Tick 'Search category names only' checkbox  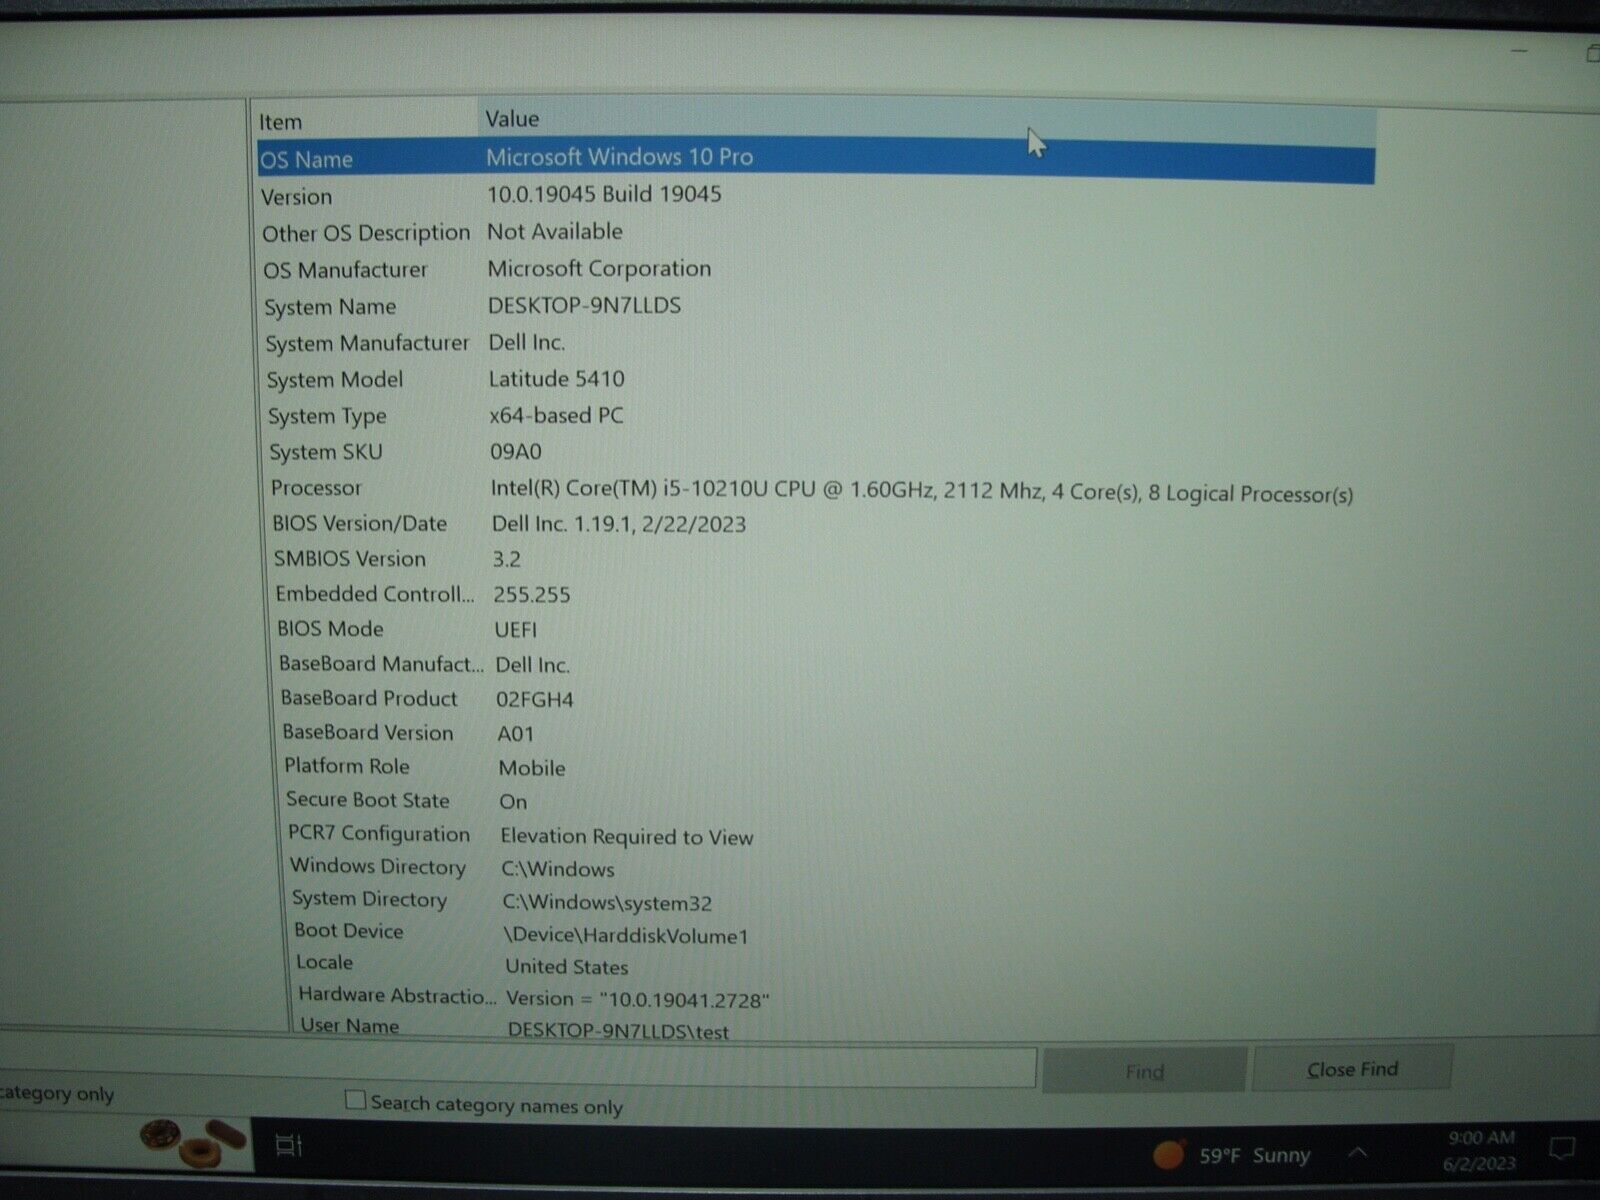pyautogui.click(x=355, y=1100)
